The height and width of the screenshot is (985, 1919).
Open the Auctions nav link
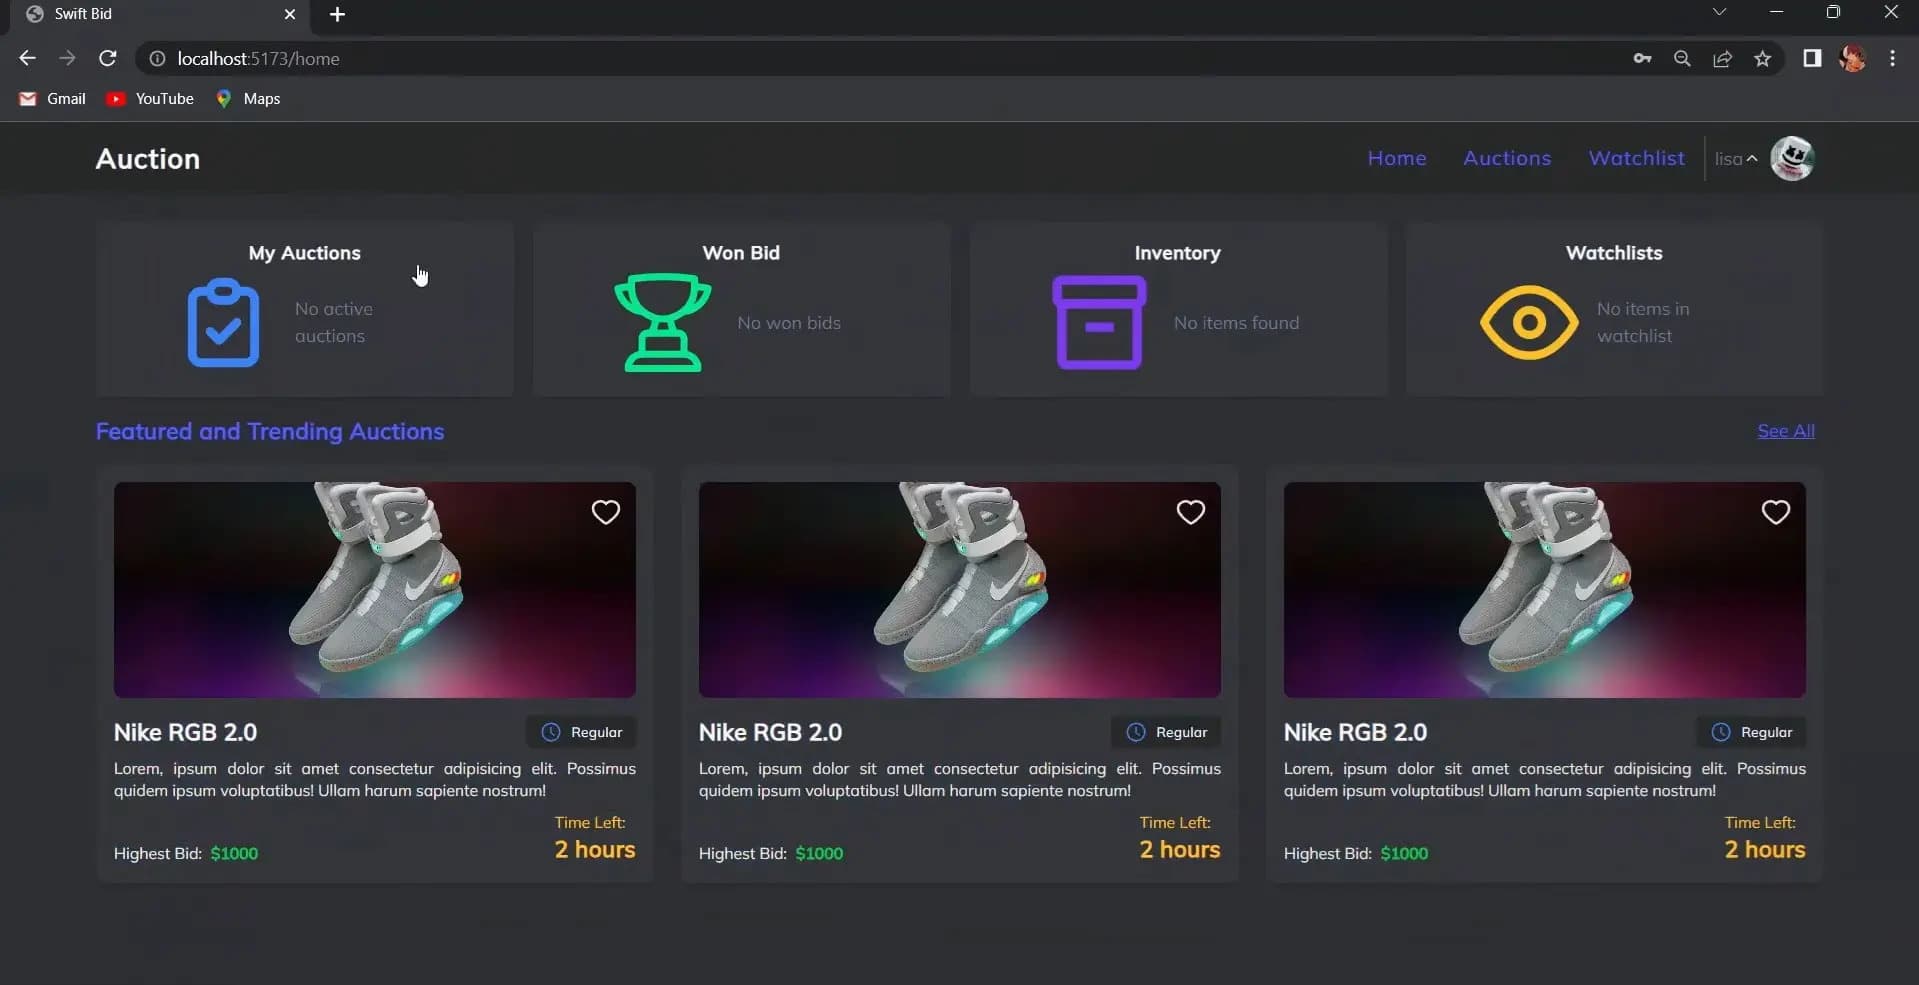tap(1507, 158)
